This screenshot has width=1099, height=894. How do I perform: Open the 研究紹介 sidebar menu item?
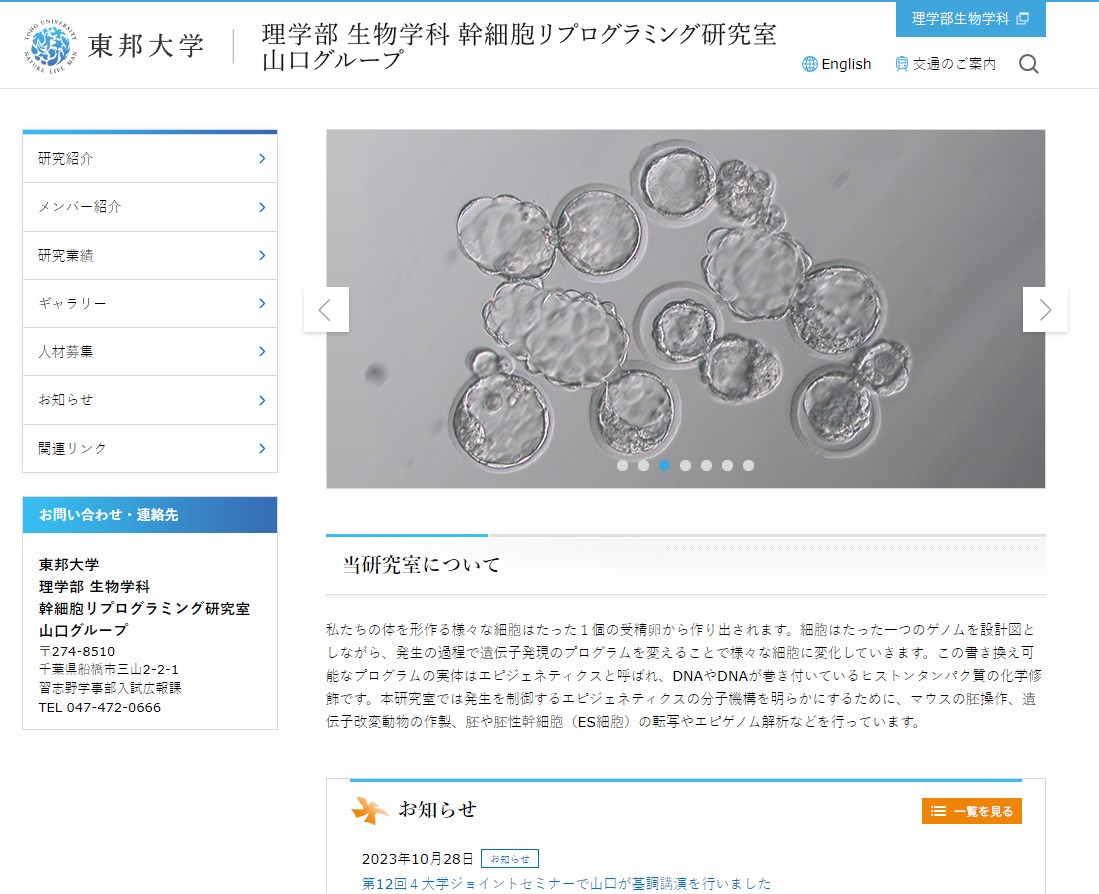(x=150, y=159)
